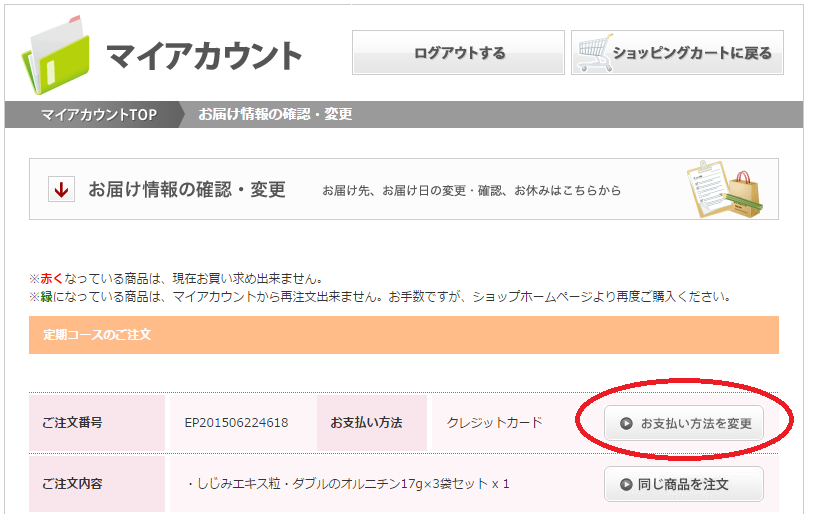The height and width of the screenshot is (514, 815).
Task: Click the note beginning ※赤くなっている商品
Action: [176, 279]
